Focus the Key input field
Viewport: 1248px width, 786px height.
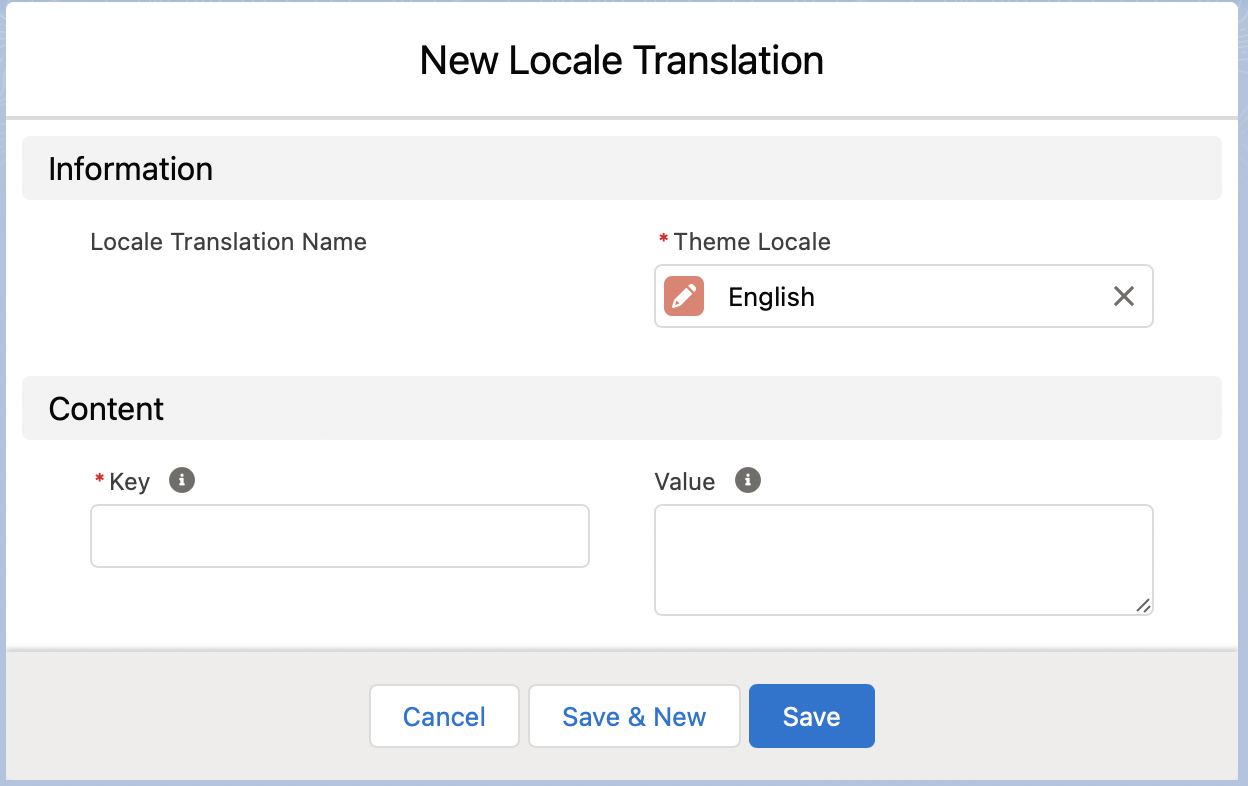340,536
